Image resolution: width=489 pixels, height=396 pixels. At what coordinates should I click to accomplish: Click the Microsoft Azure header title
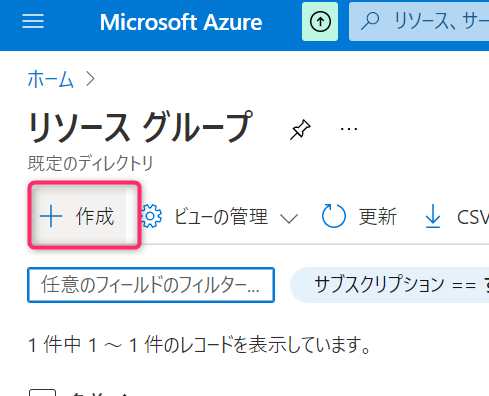click(181, 22)
